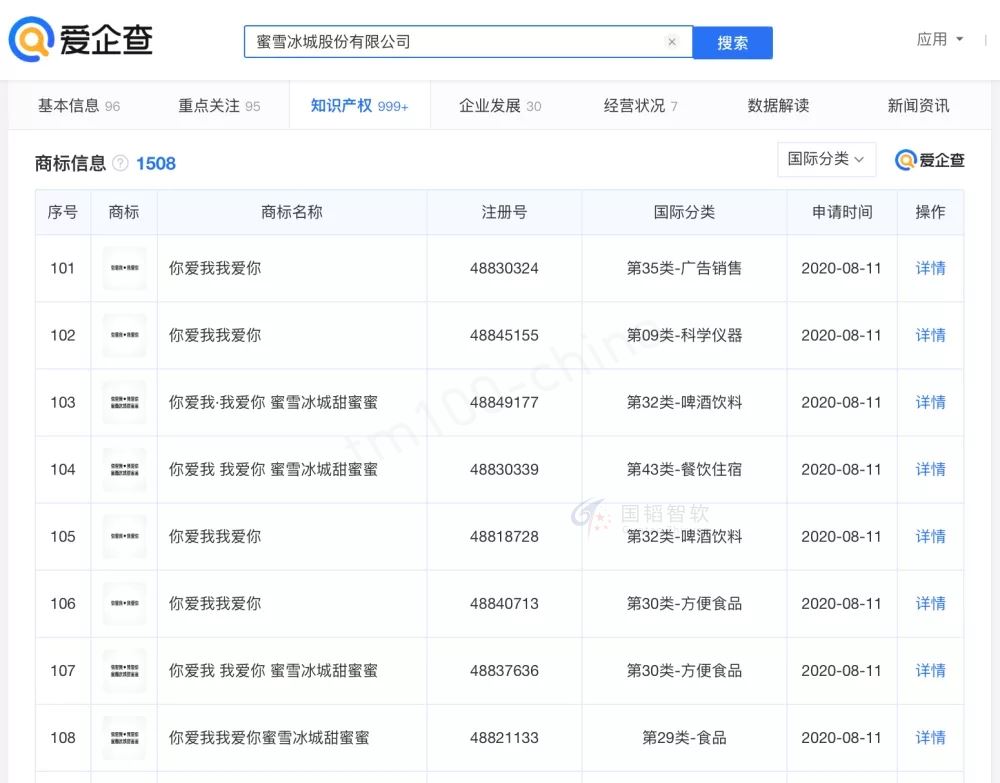Image resolution: width=1000 pixels, height=783 pixels.
Task: Open trademark thumbnail for row 103
Action: pyautogui.click(x=124, y=402)
